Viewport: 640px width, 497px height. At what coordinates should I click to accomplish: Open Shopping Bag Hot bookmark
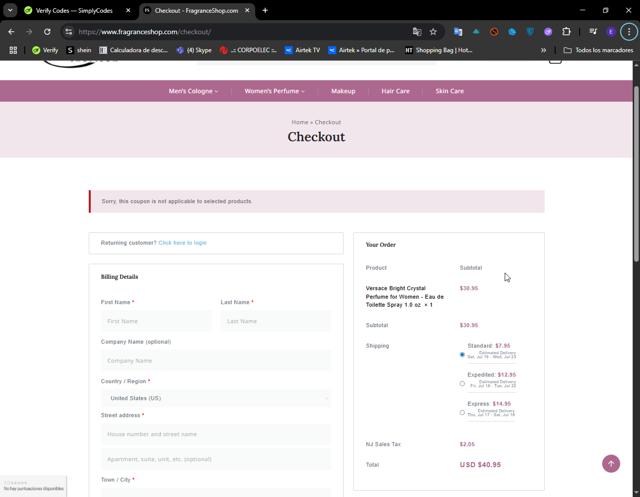439,50
